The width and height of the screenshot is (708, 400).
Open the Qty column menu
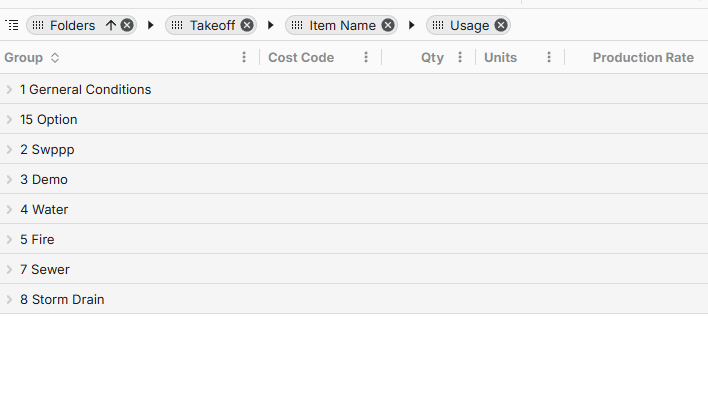pyautogui.click(x=460, y=58)
